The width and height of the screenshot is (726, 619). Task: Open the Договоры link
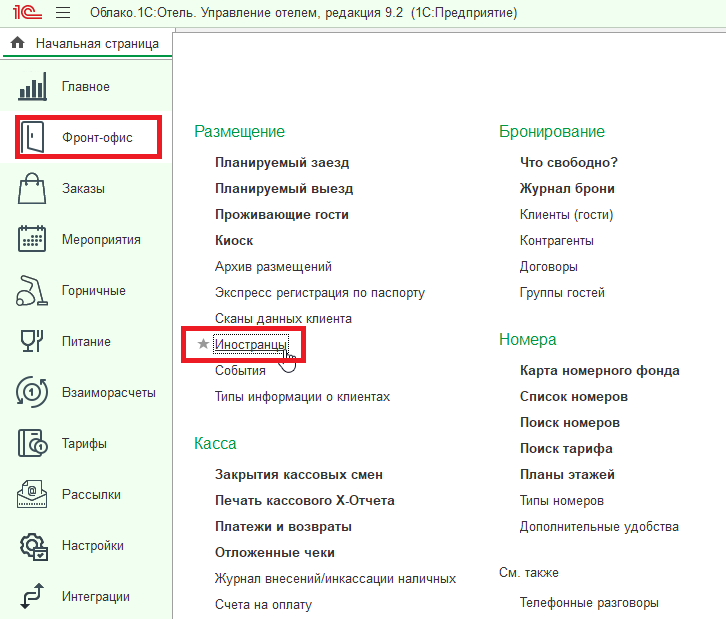click(549, 266)
